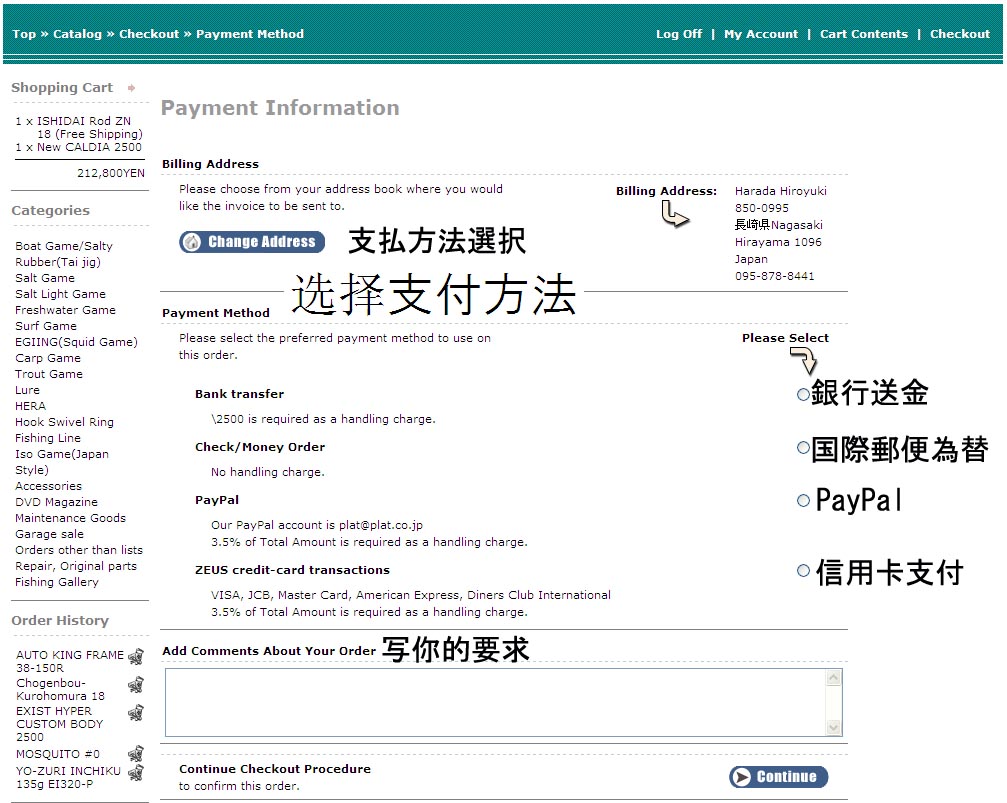Open the Fishing Line category
1007x803 pixels.
click(x=48, y=438)
